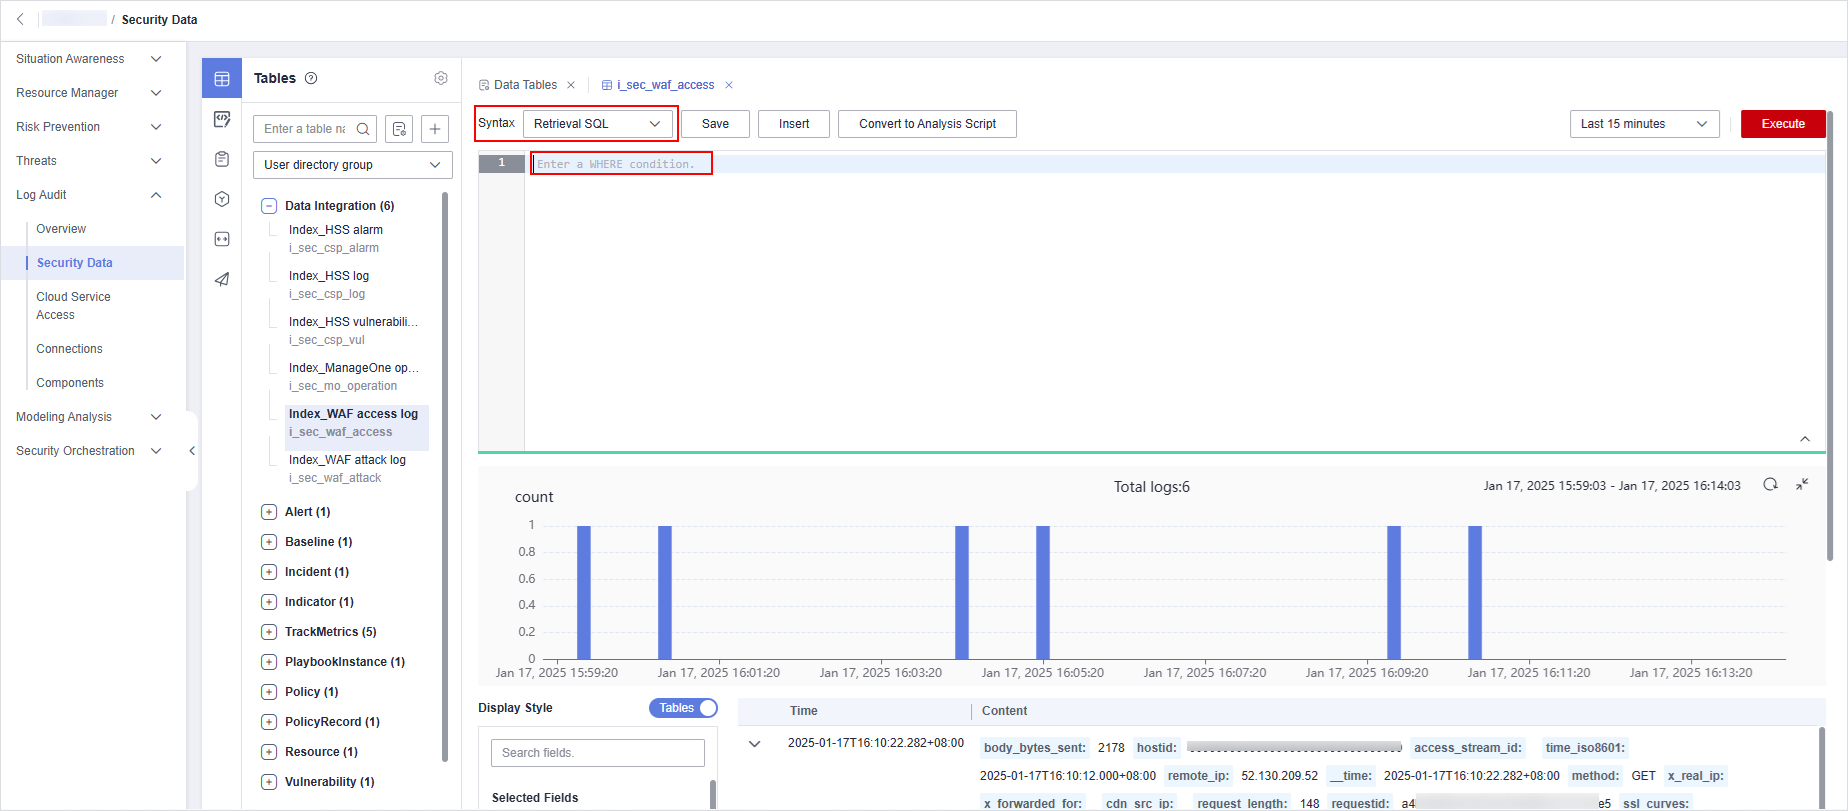
Task: Open Security Data in navigation
Action: [x=75, y=263]
